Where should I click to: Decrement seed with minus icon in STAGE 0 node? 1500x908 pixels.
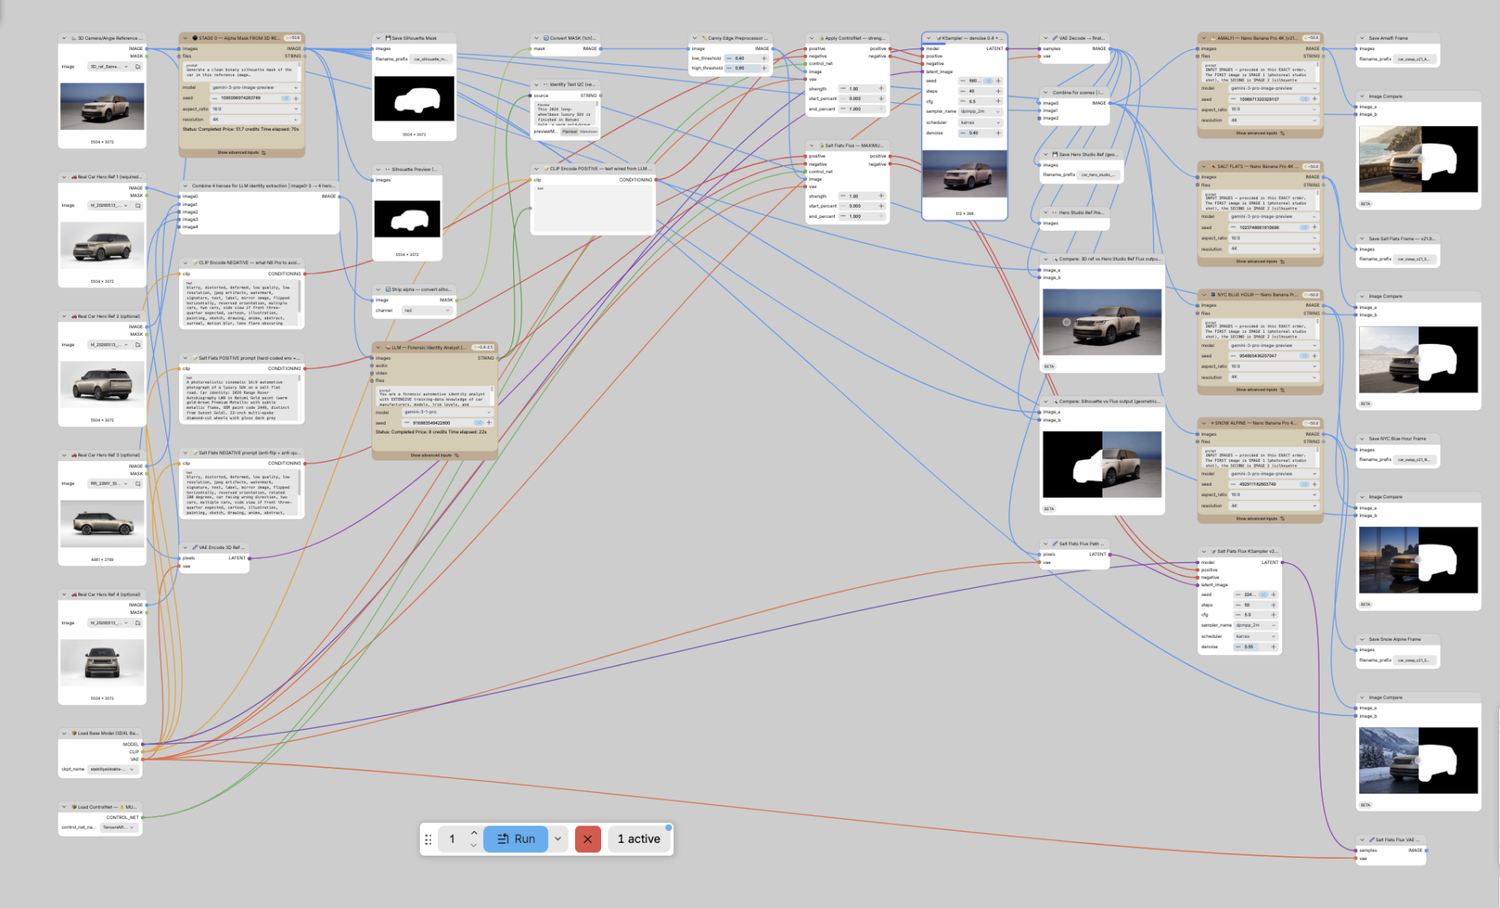[214, 98]
